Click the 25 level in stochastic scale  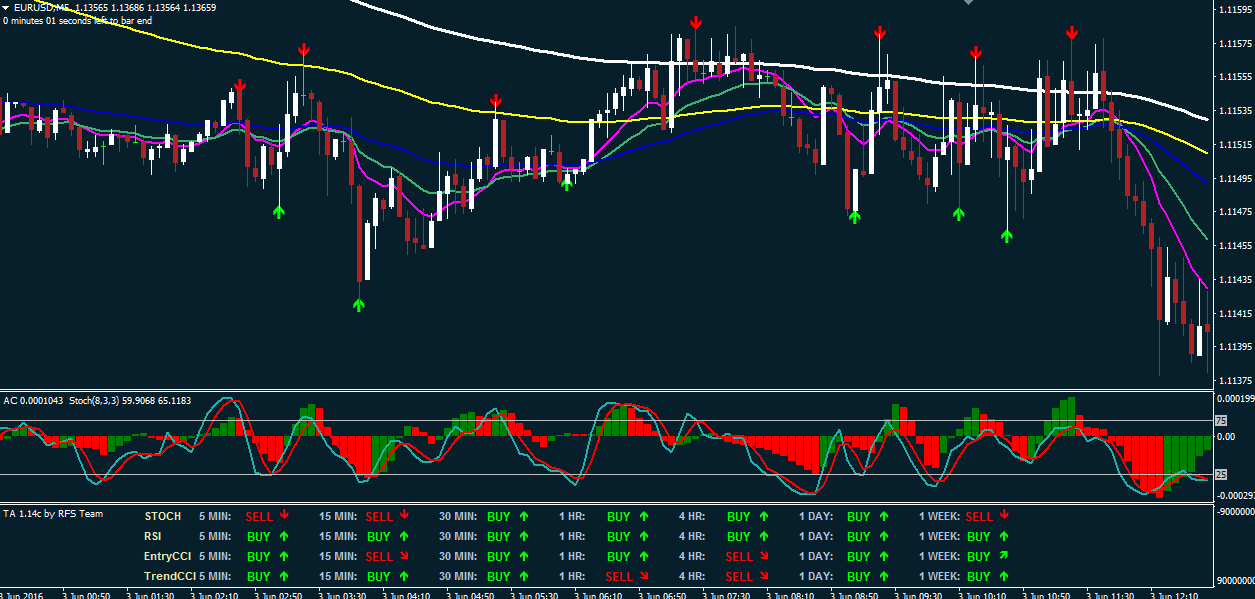tap(1220, 474)
